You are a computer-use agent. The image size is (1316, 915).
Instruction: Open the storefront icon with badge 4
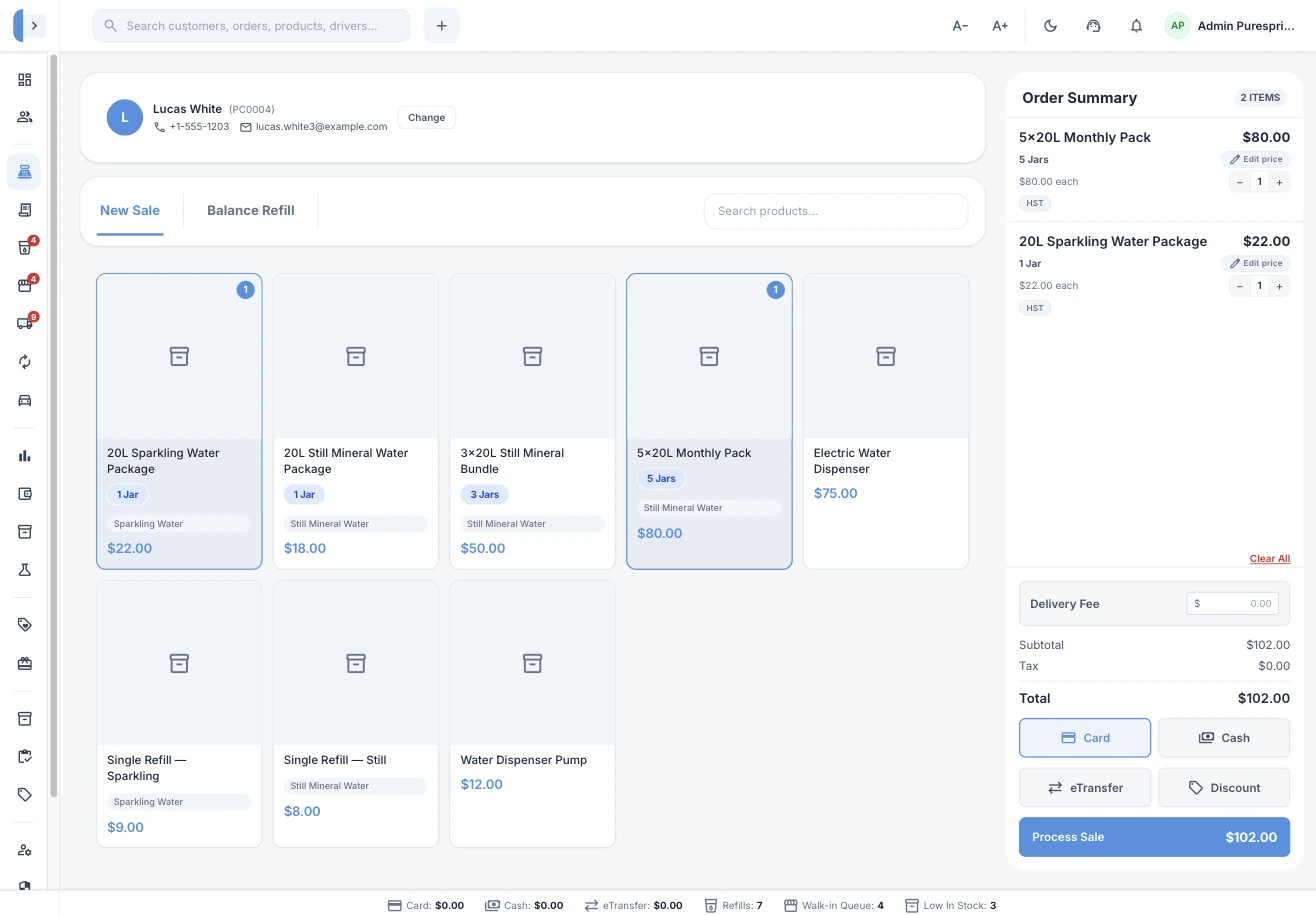[x=24, y=286]
